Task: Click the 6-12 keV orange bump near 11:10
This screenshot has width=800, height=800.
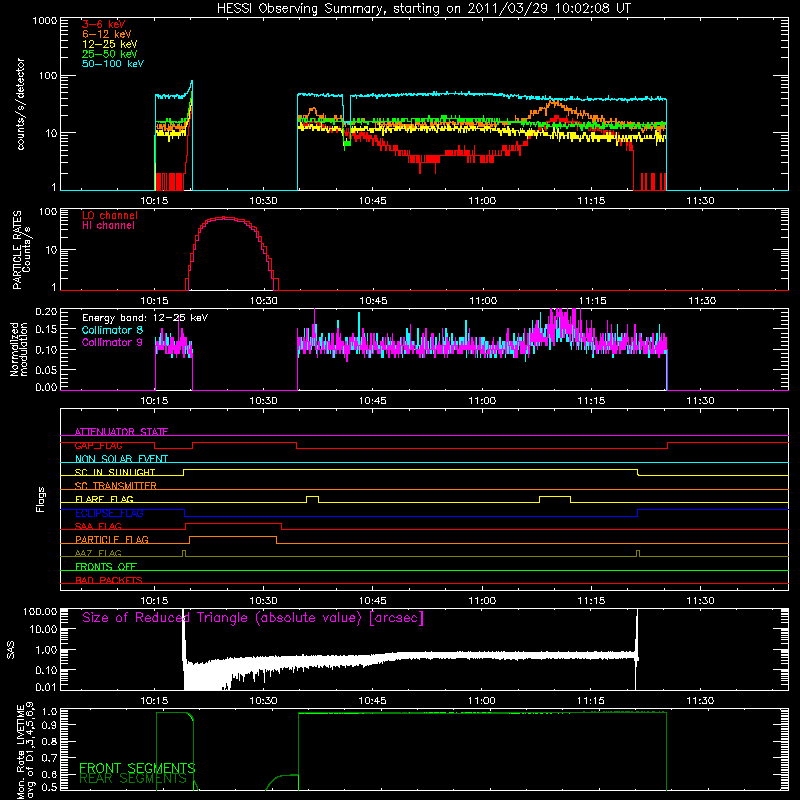Action: point(555,104)
